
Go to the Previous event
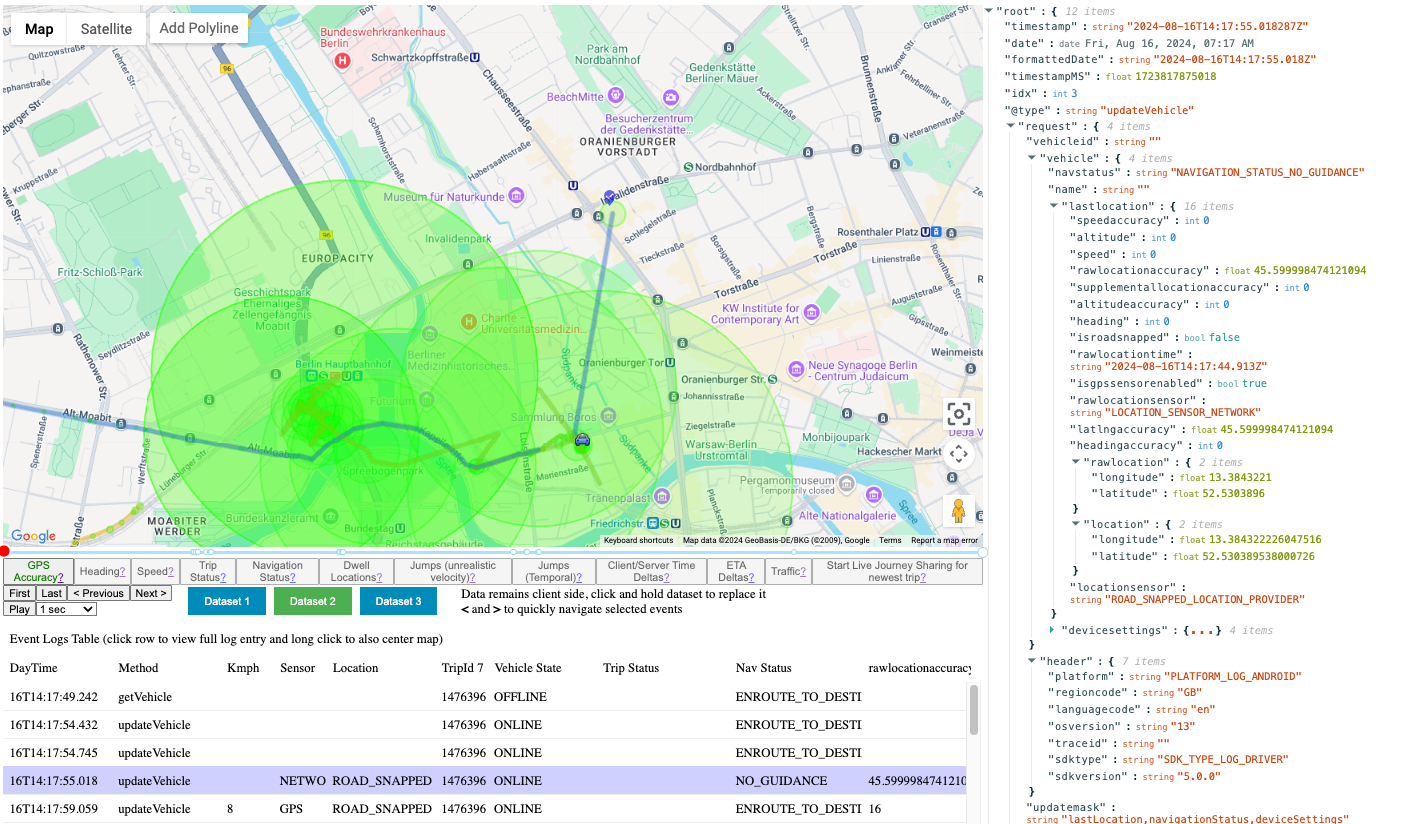[98, 593]
